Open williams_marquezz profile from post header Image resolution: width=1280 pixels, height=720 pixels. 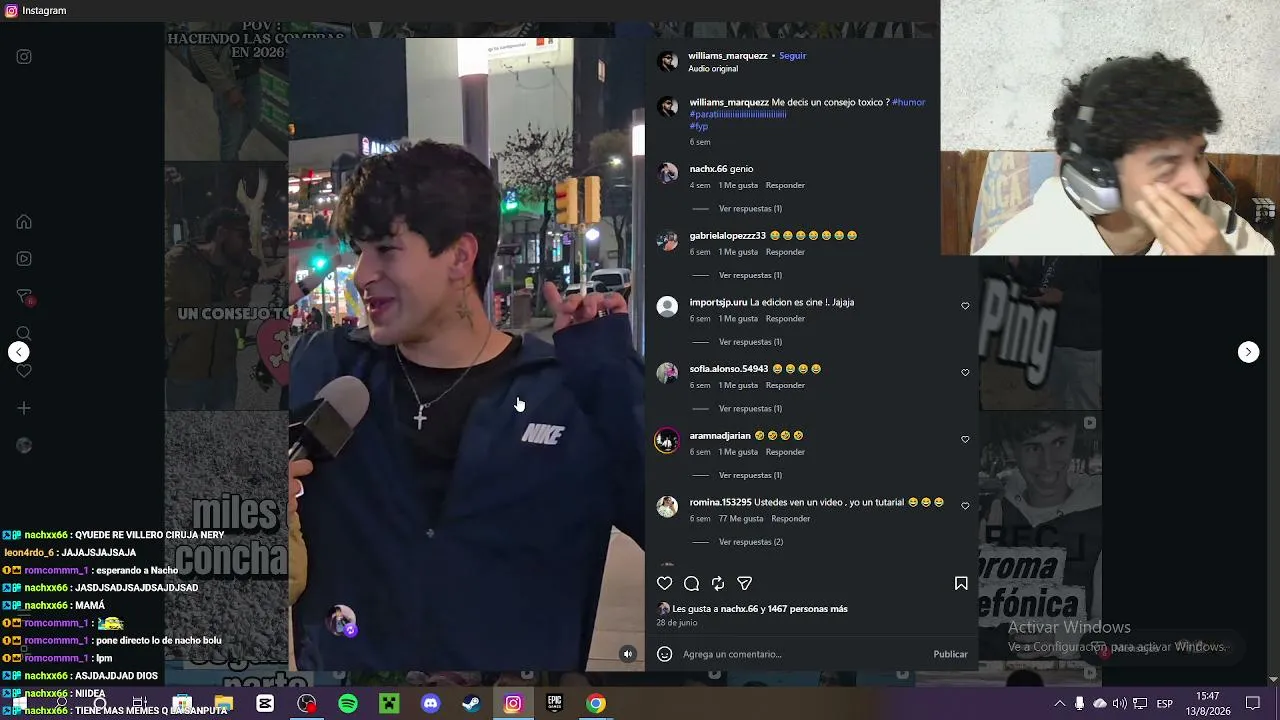point(728,56)
